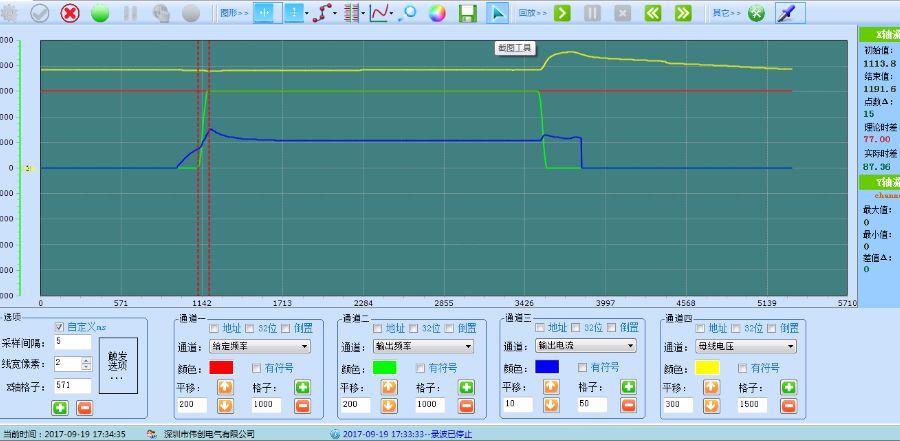The width and height of the screenshot is (900, 441).
Task: Open the color wheel picker in toolbar
Action: pos(437,13)
